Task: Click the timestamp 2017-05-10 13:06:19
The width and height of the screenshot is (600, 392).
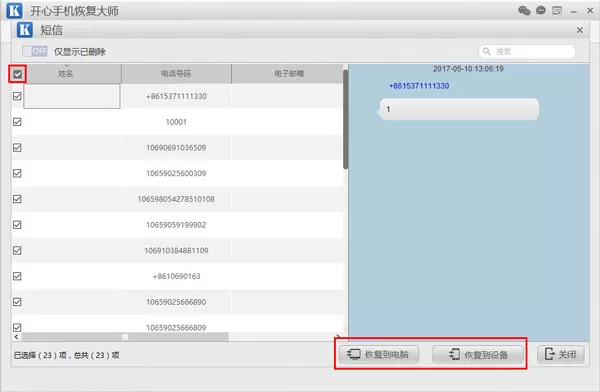Action: 468,69
